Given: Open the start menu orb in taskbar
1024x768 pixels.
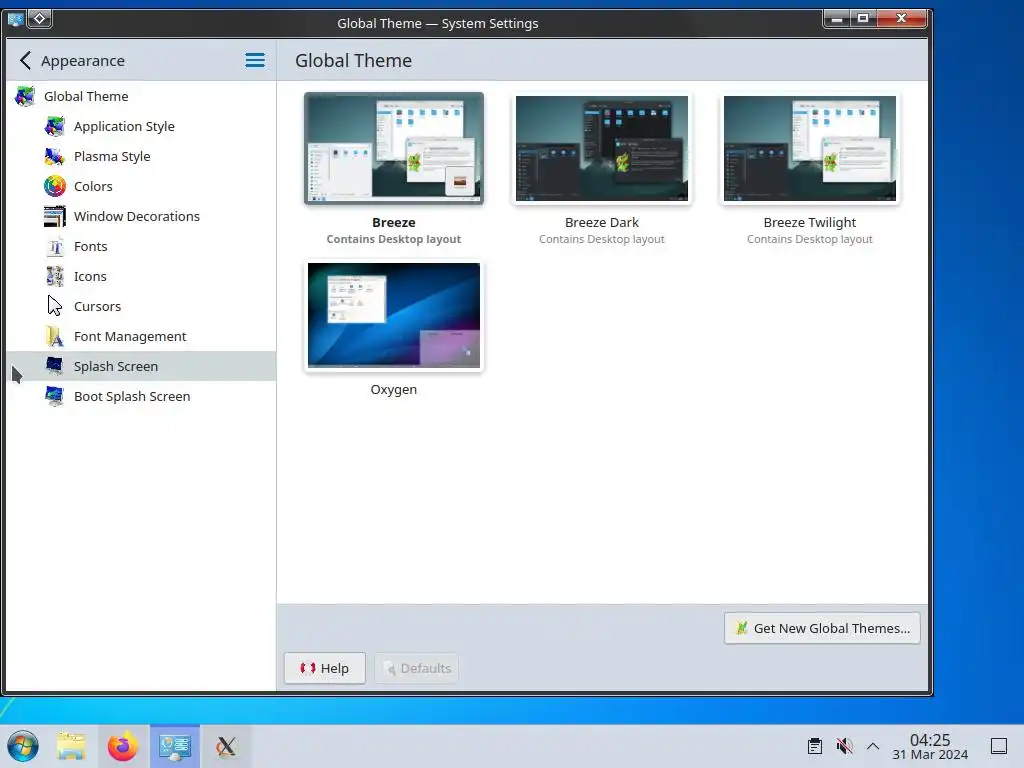Looking at the screenshot, I should 24,746.
